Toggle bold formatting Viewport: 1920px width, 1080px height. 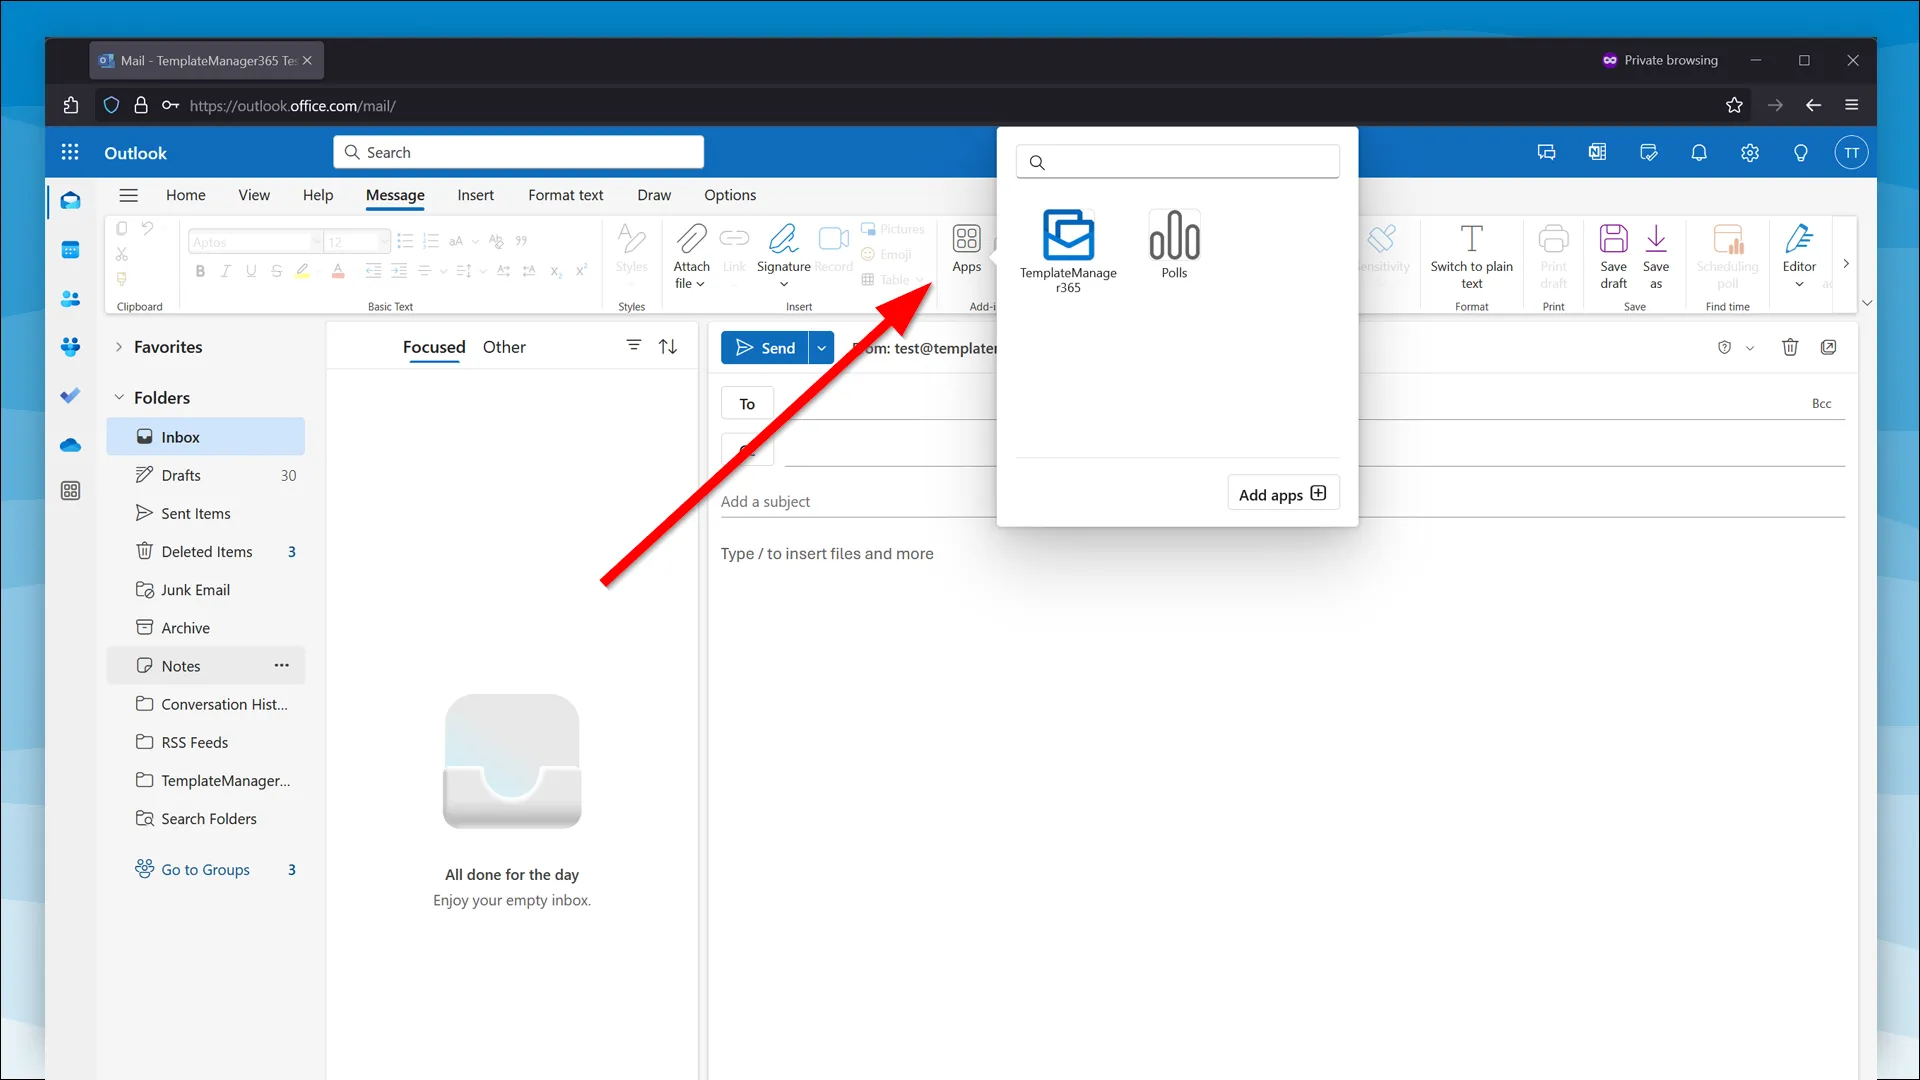pyautogui.click(x=199, y=270)
